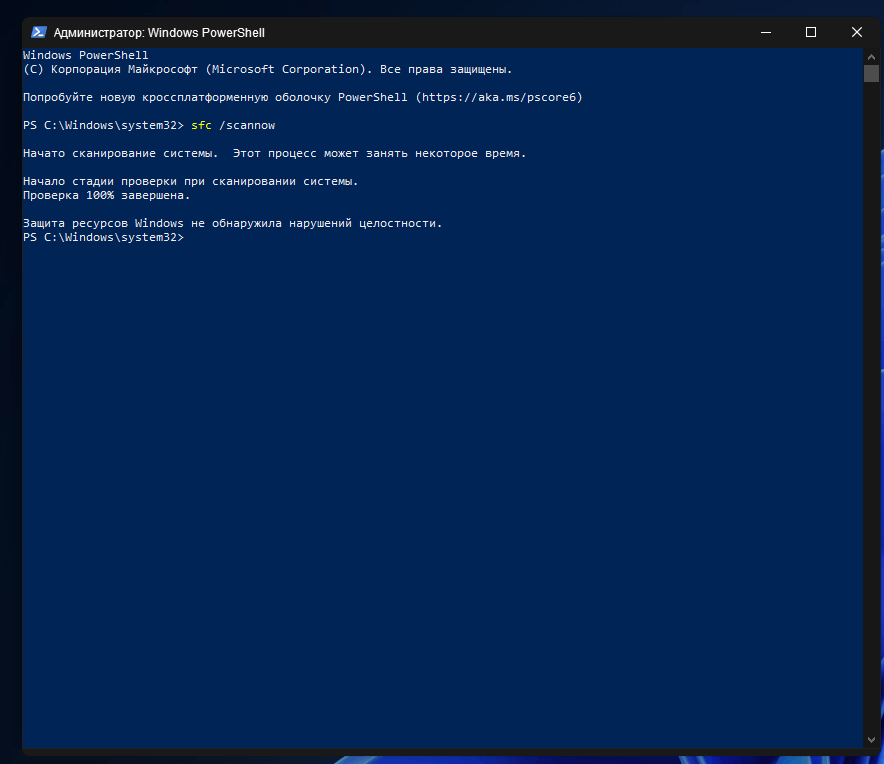Click the 'Защита ресурсов Windows' result line

(232, 223)
